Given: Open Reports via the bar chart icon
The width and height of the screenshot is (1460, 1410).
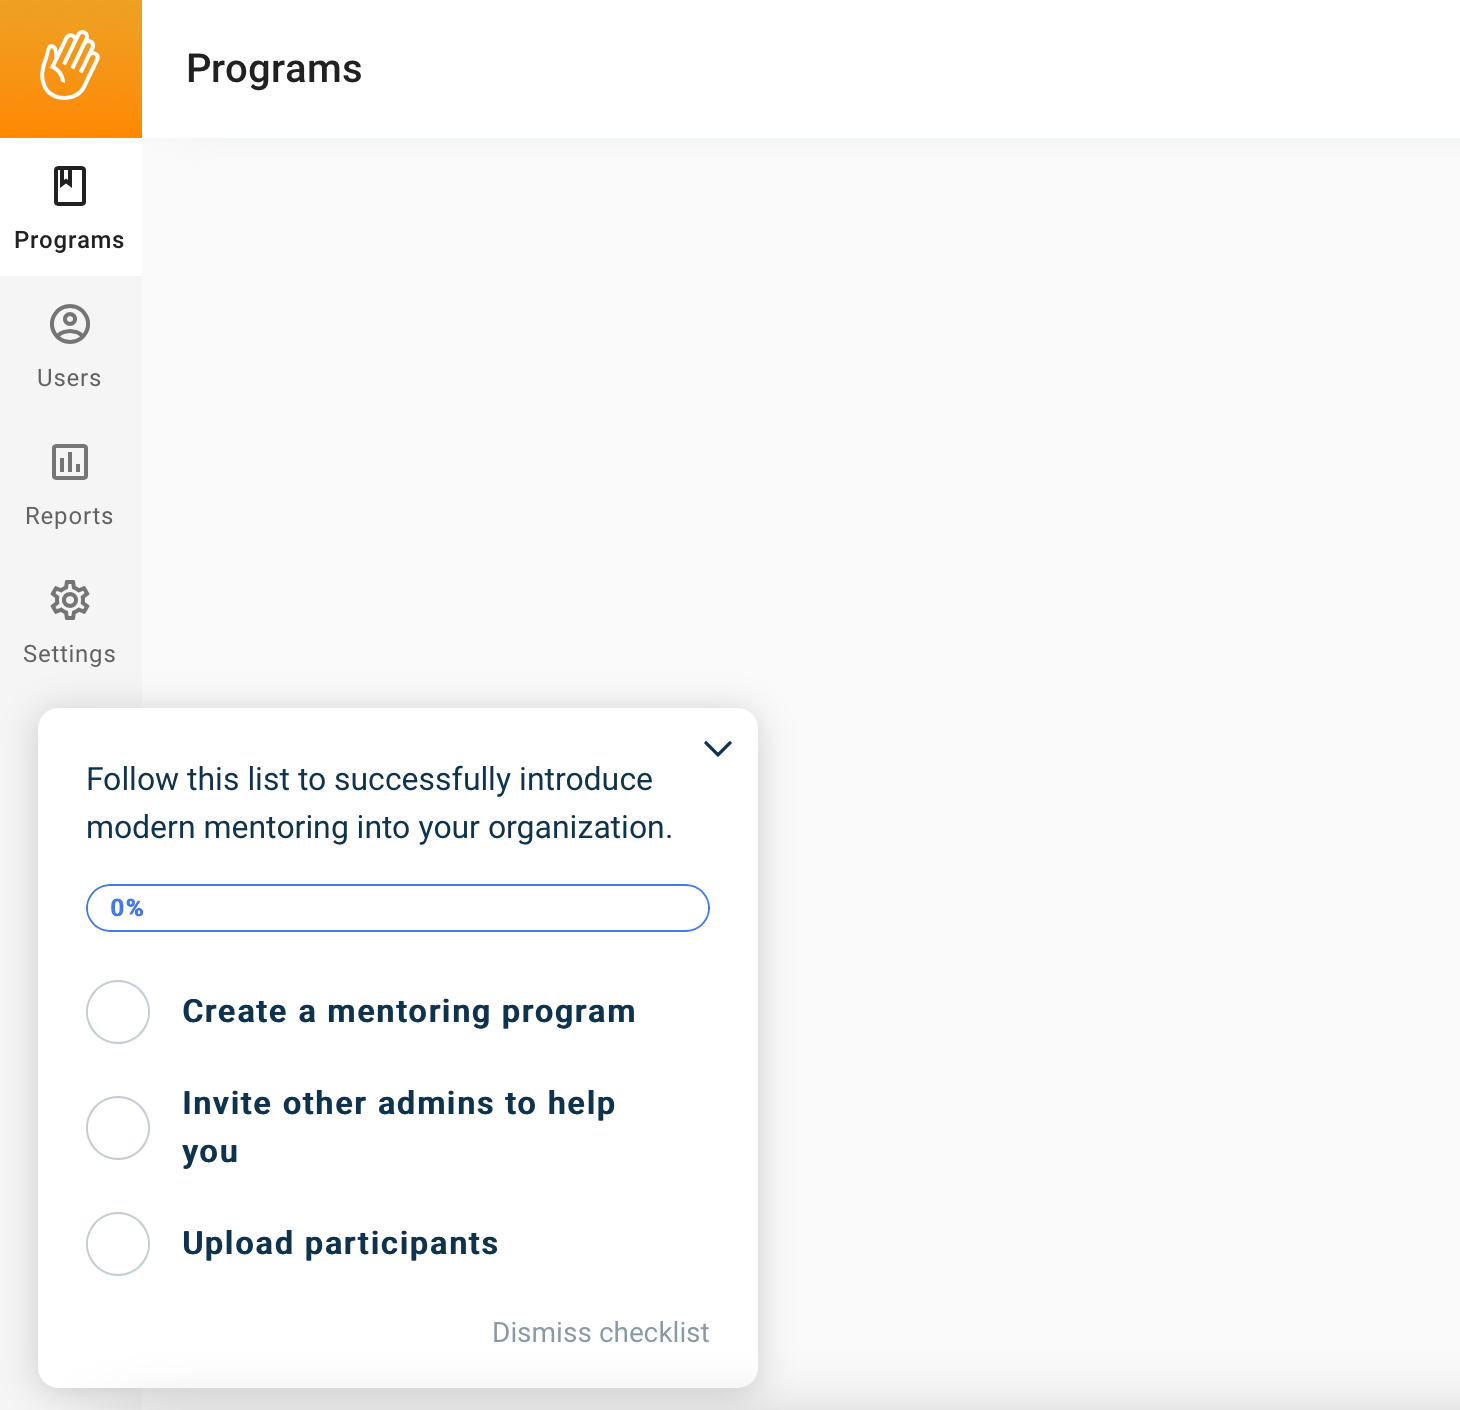Looking at the screenshot, I should (x=70, y=462).
